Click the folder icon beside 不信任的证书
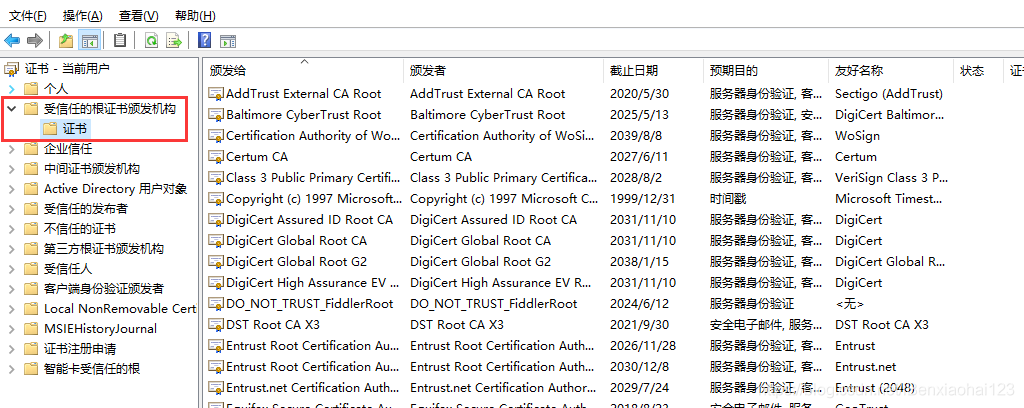 [31, 228]
